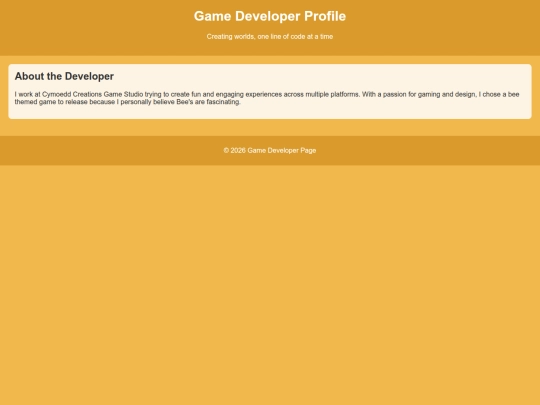540x405 pixels.
Task: Click the tagline "Creating worlds, one line of code at a time"
Action: 270,37
